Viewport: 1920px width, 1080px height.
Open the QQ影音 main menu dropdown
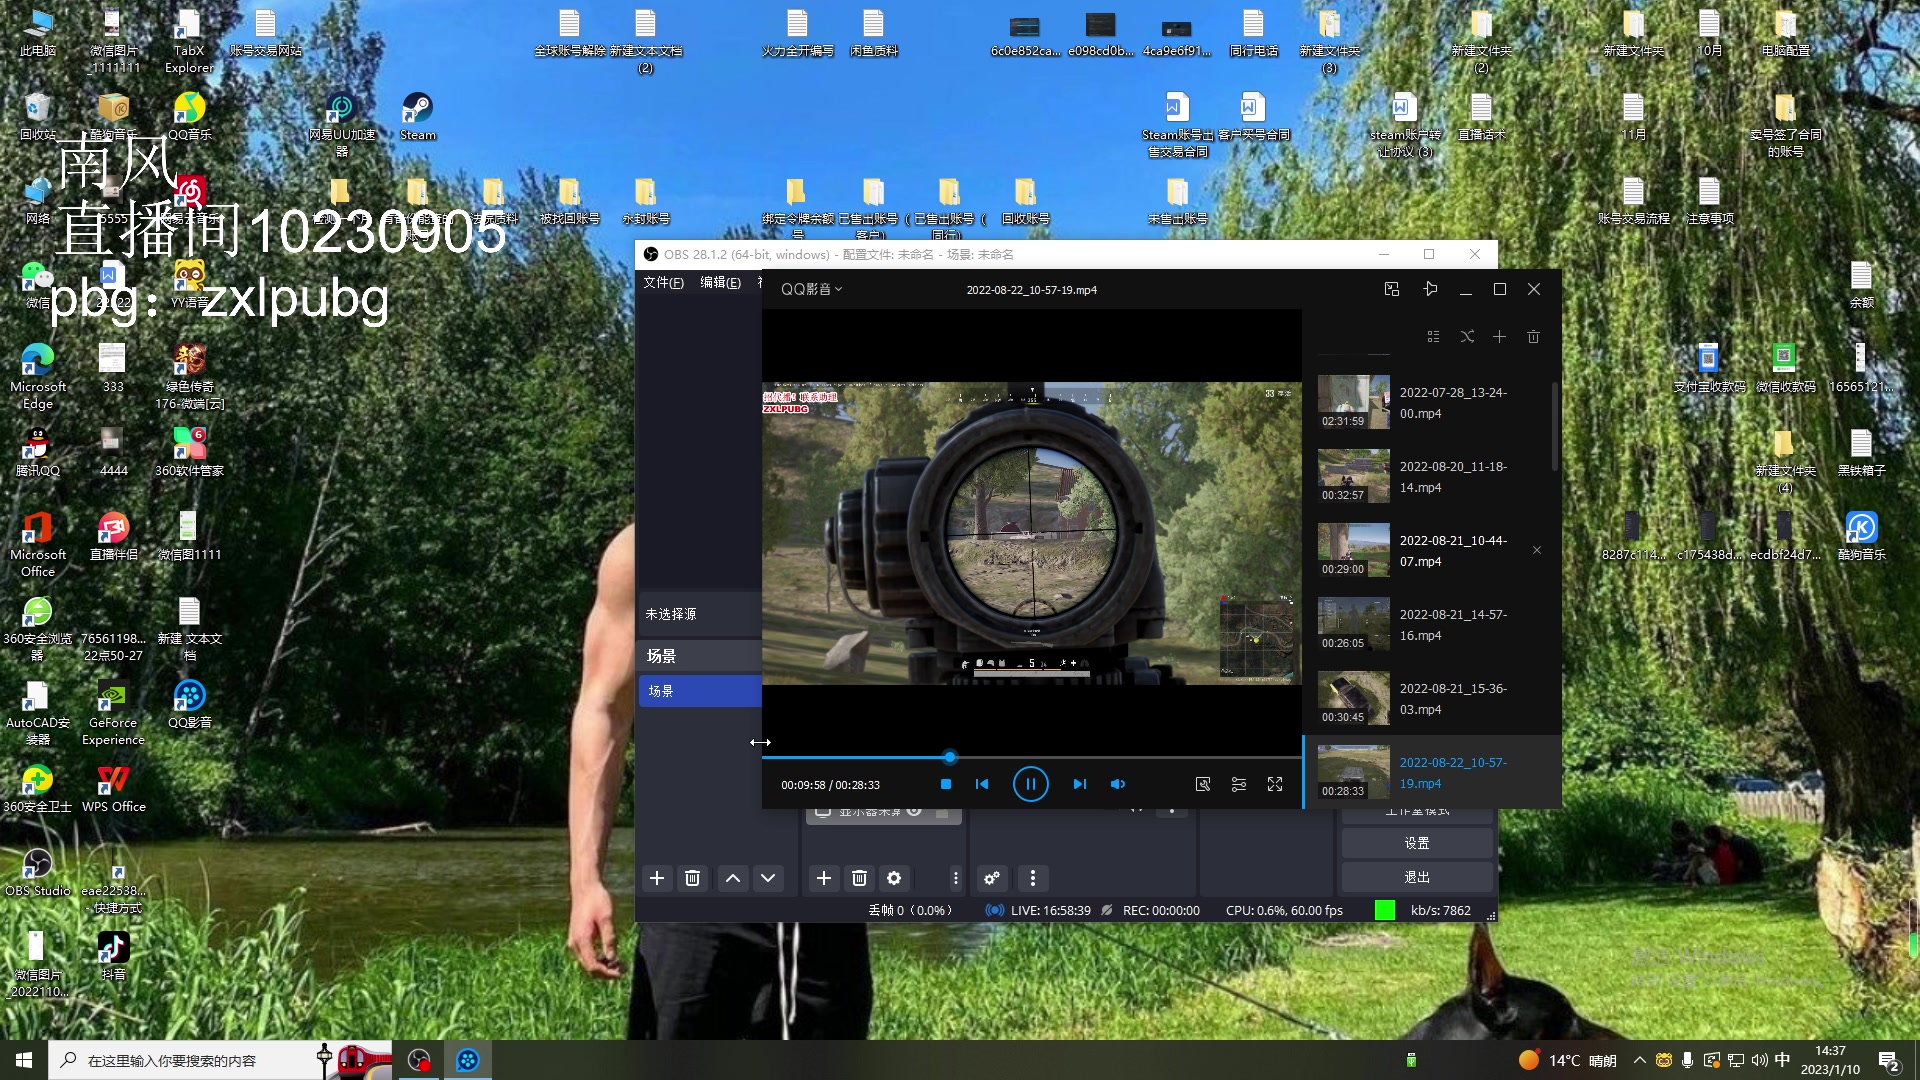pos(811,289)
